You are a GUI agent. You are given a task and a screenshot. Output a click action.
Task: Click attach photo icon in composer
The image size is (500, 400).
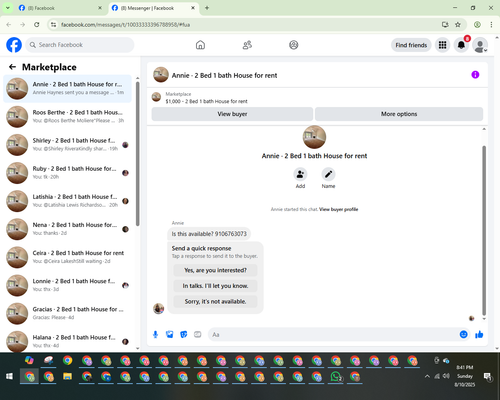point(170,334)
